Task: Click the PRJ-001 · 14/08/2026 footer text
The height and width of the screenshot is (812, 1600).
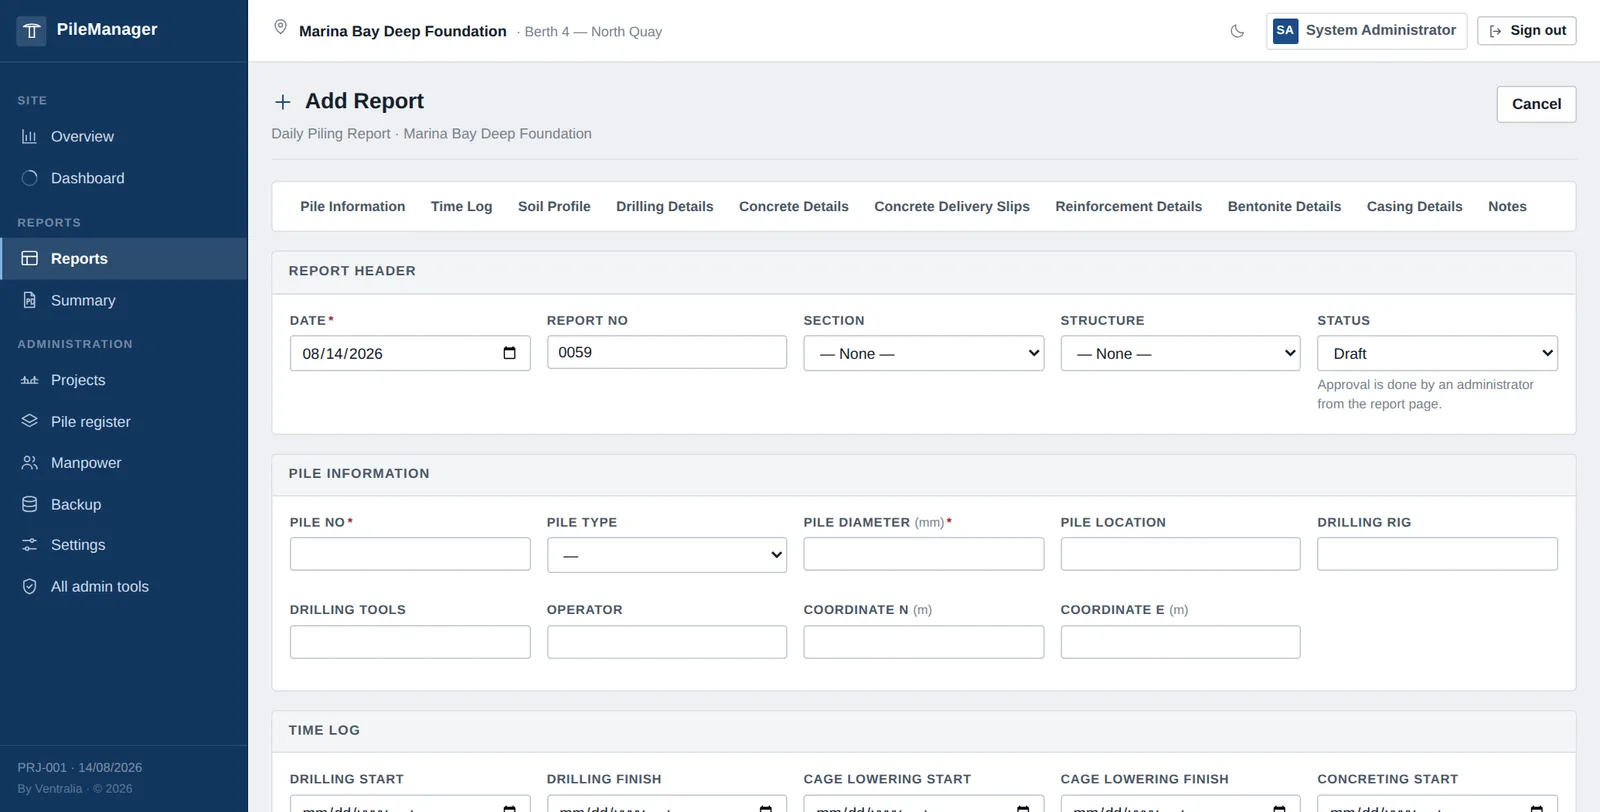Action: (x=80, y=768)
